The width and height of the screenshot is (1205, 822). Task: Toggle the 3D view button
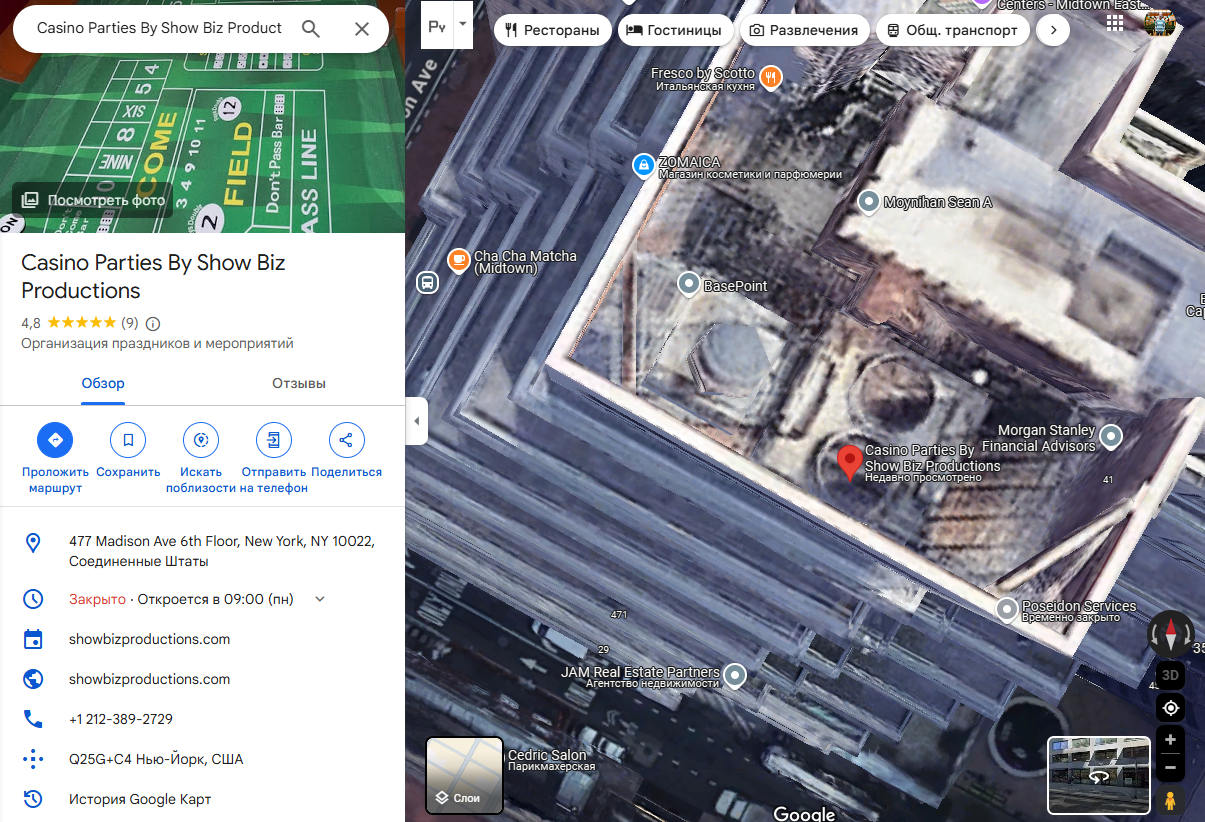(1170, 675)
